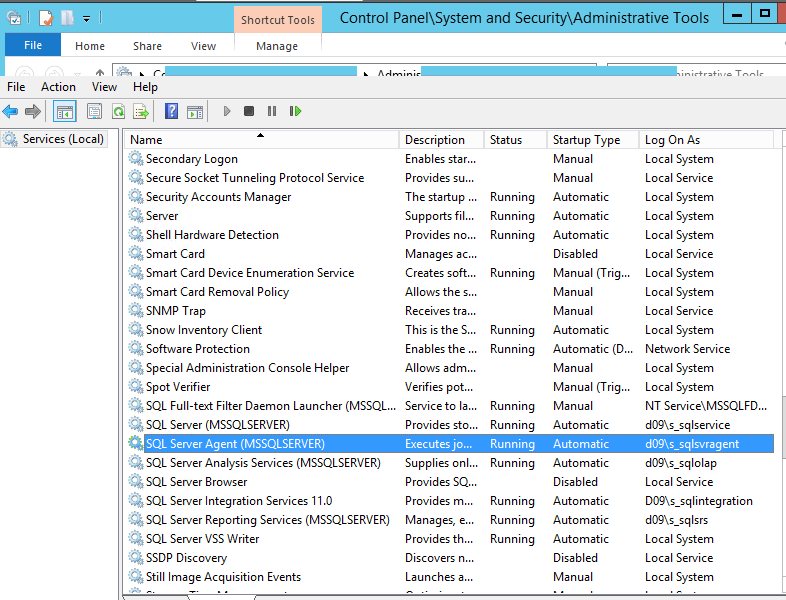
Task: Open Properties toolbar icon in Services
Action: coord(94,111)
